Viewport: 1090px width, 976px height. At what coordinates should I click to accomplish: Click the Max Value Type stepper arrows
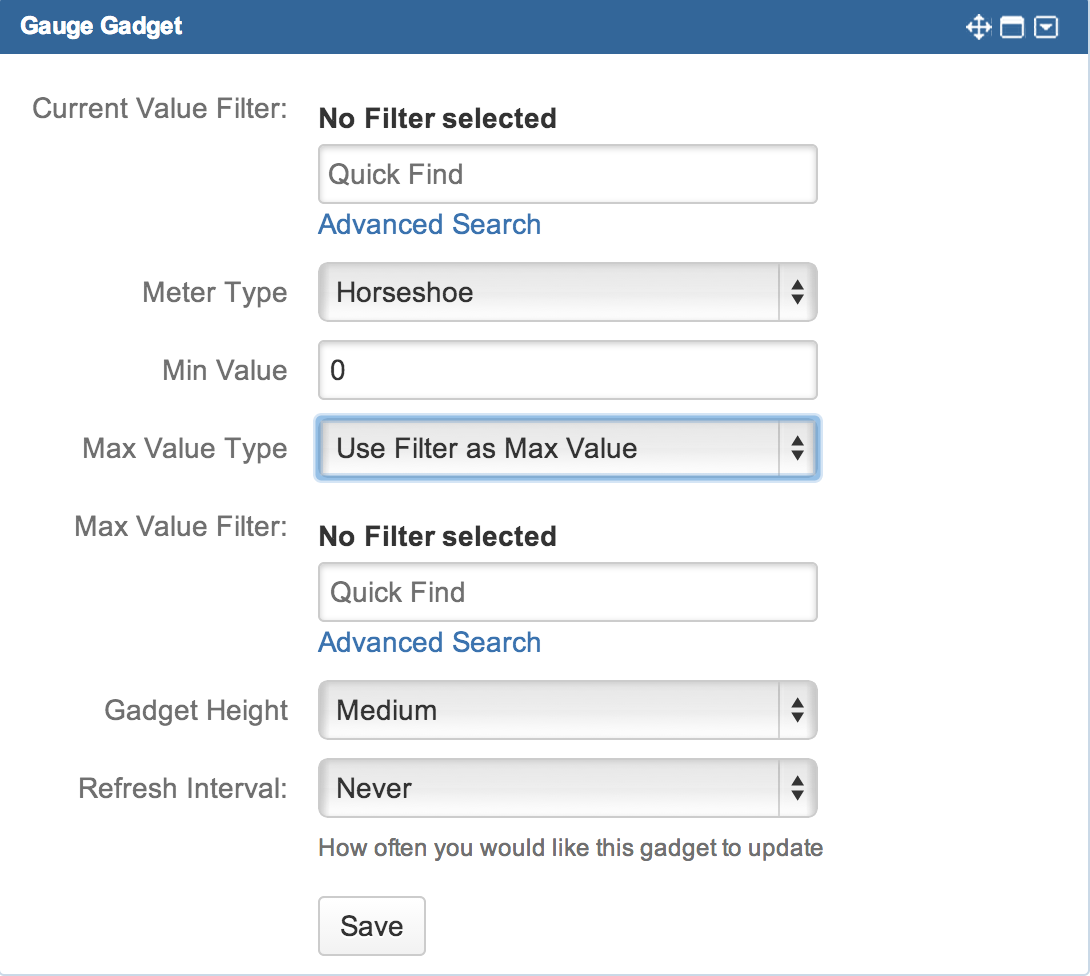tap(797, 448)
